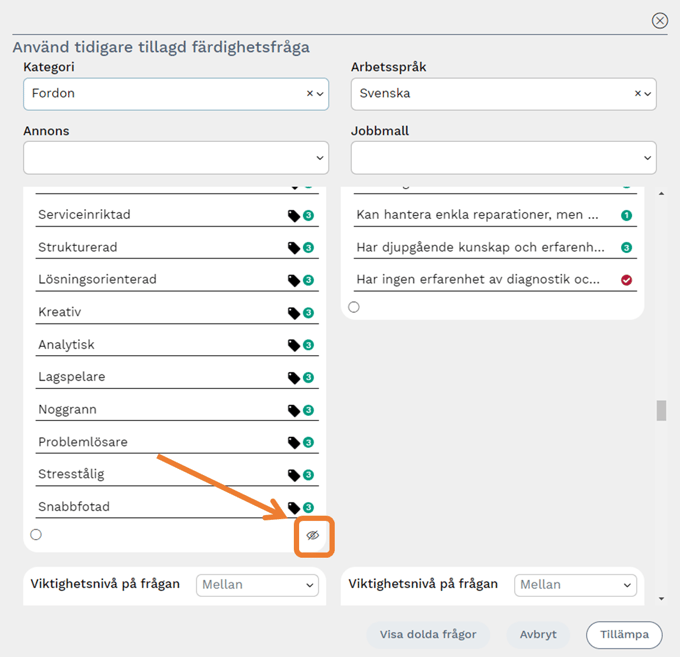Click green 3 badge next to Snabbfotad
Viewport: 680px width, 657px height.
click(x=309, y=508)
